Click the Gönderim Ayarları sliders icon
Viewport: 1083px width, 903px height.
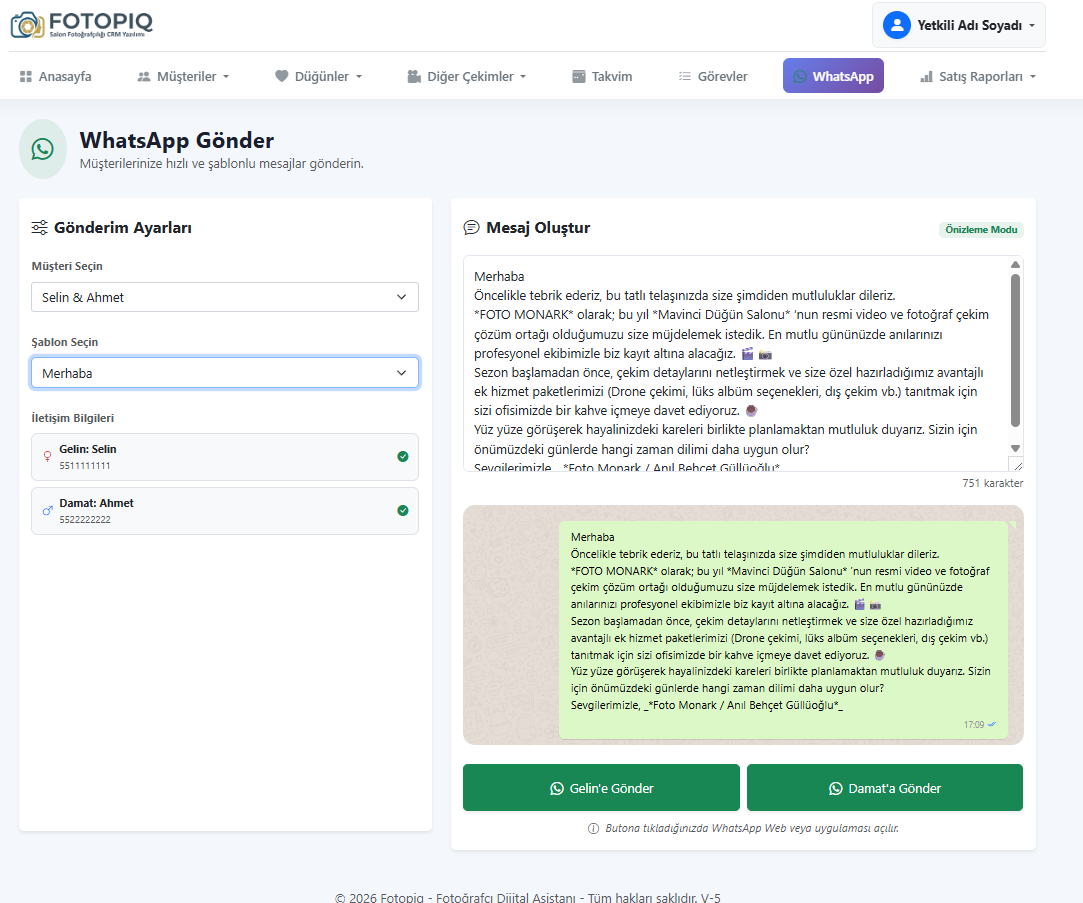[x=40, y=228]
